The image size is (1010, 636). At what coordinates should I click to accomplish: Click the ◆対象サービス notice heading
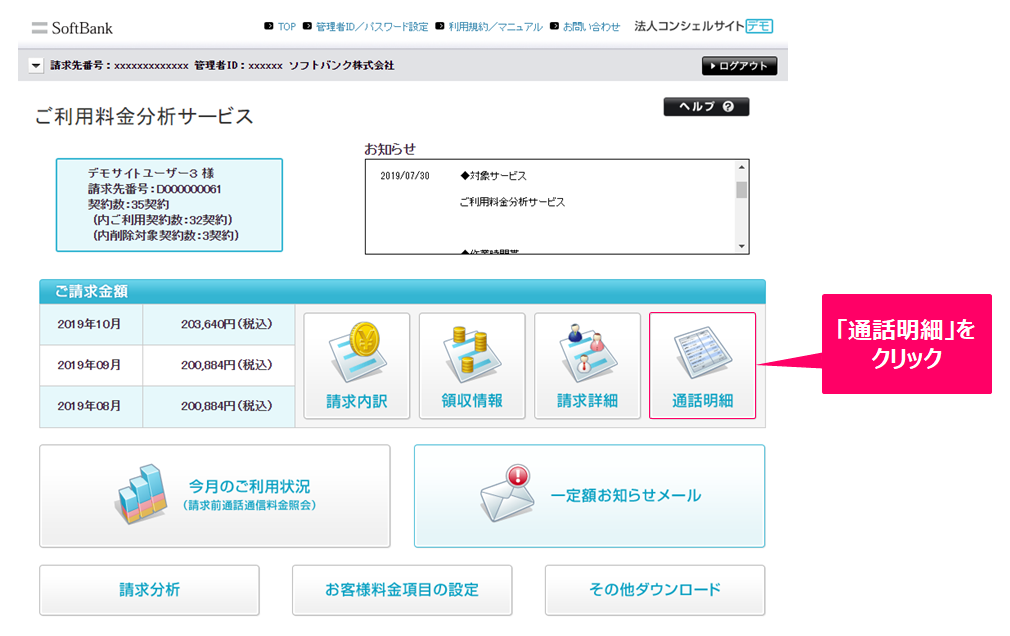[x=493, y=176]
